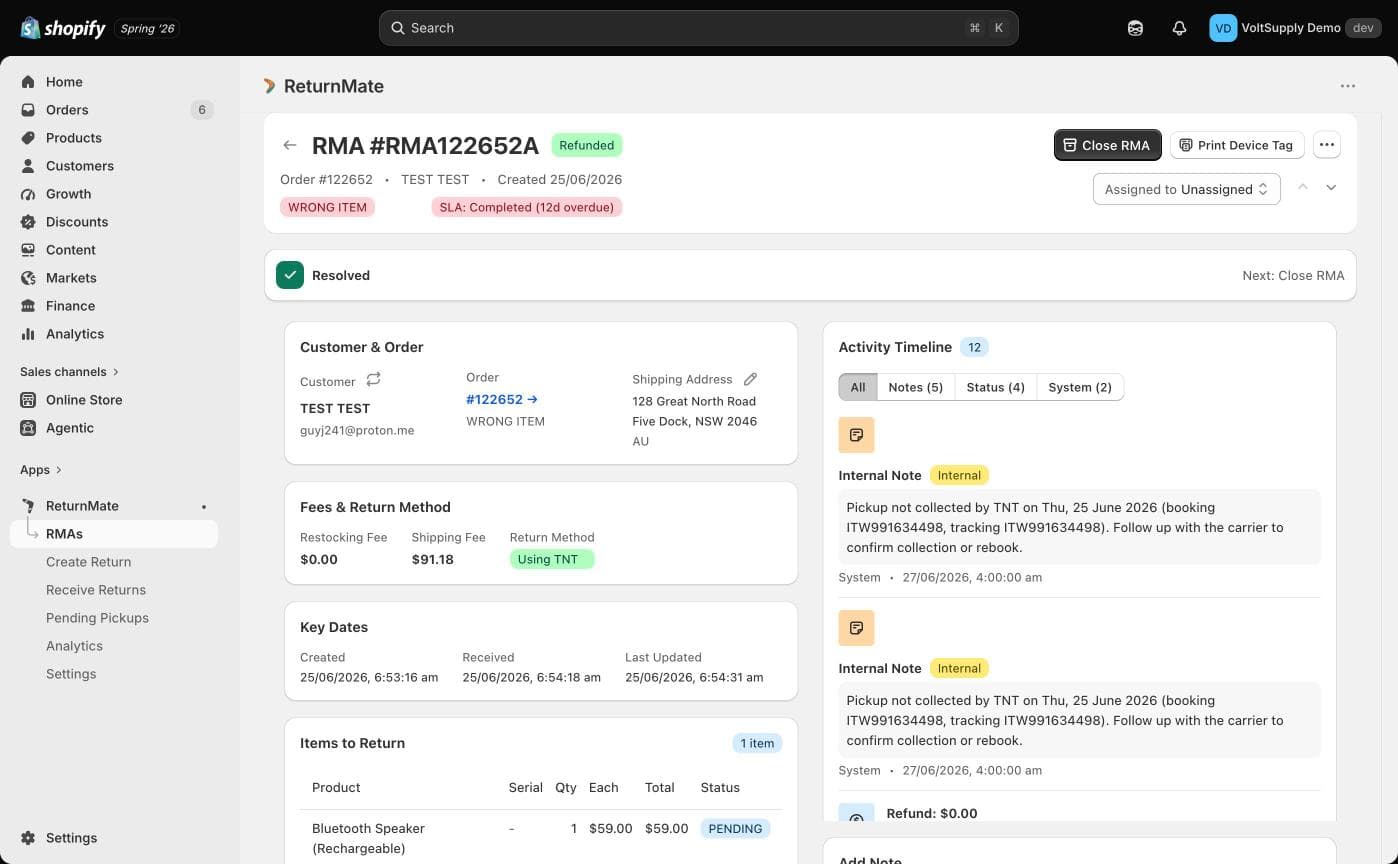Open the Sidekick assistant icon in top bar
The width and height of the screenshot is (1398, 864).
click(1135, 28)
